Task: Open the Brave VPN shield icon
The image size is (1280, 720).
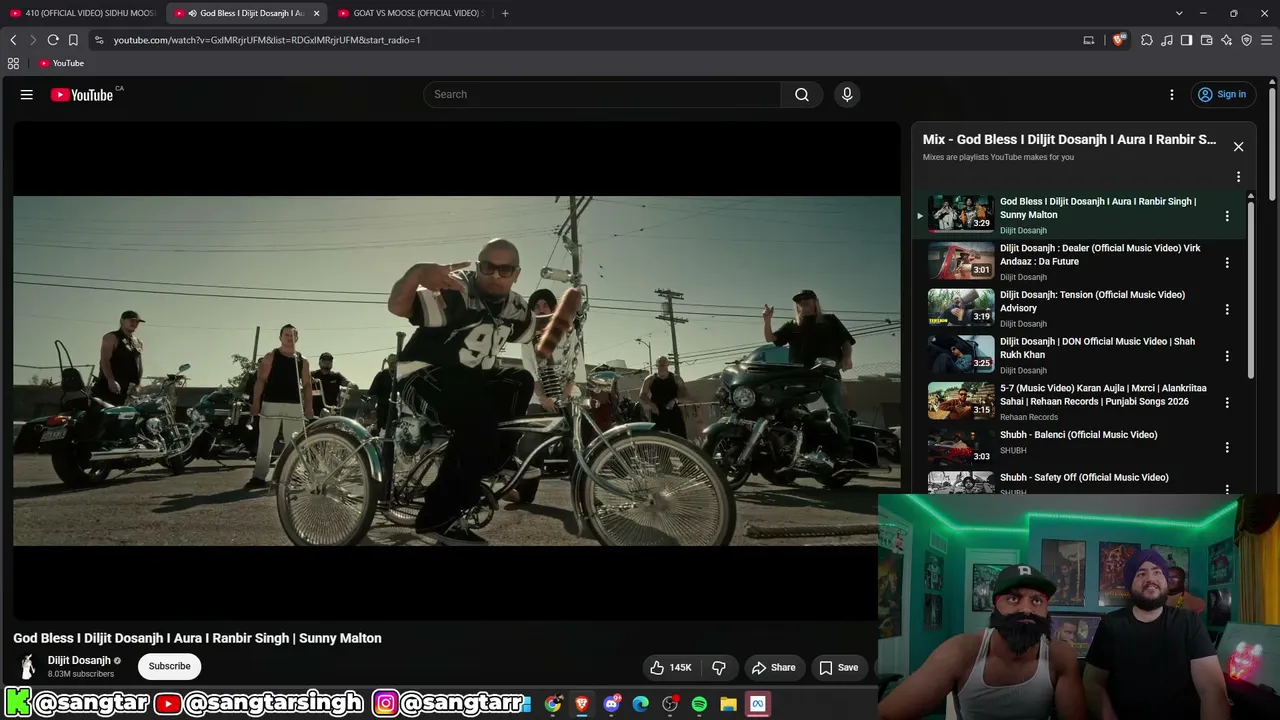Action: pos(1246,40)
